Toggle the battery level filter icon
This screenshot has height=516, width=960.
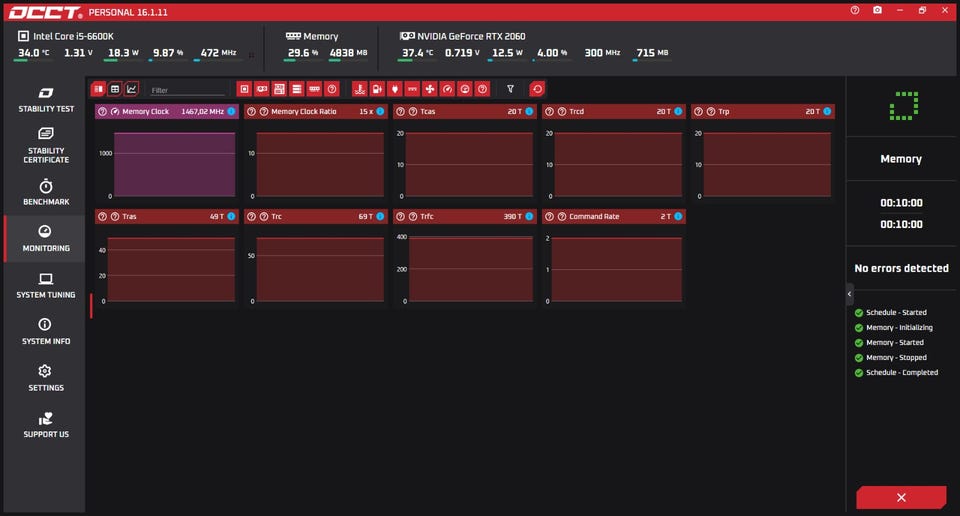pos(377,89)
